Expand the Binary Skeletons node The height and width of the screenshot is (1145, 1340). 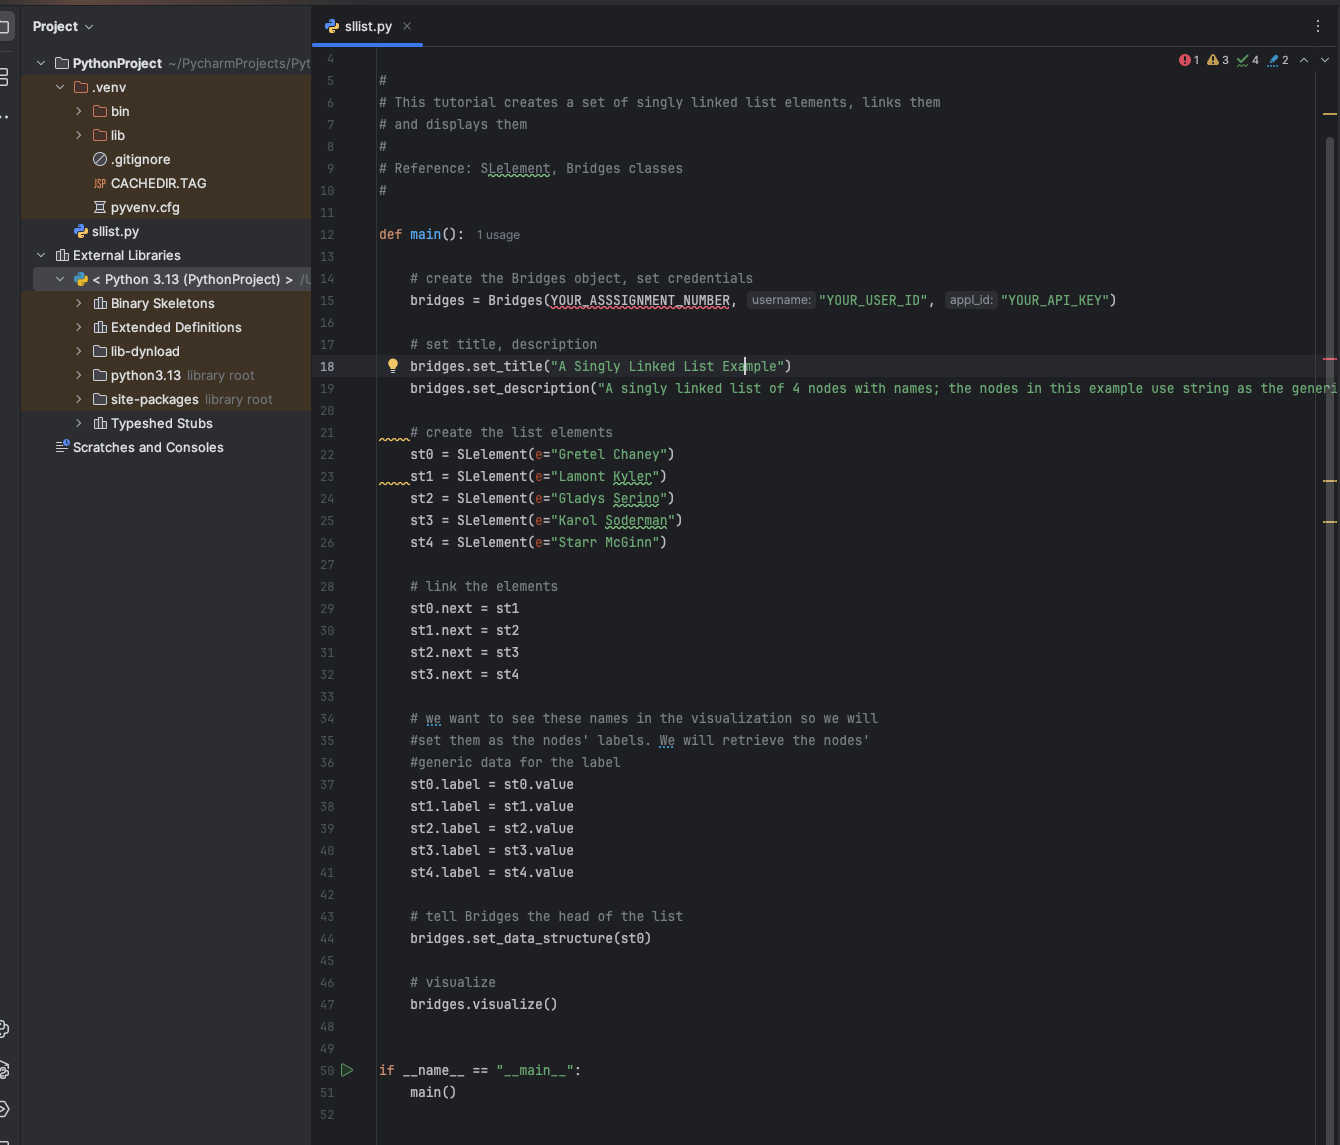click(79, 303)
